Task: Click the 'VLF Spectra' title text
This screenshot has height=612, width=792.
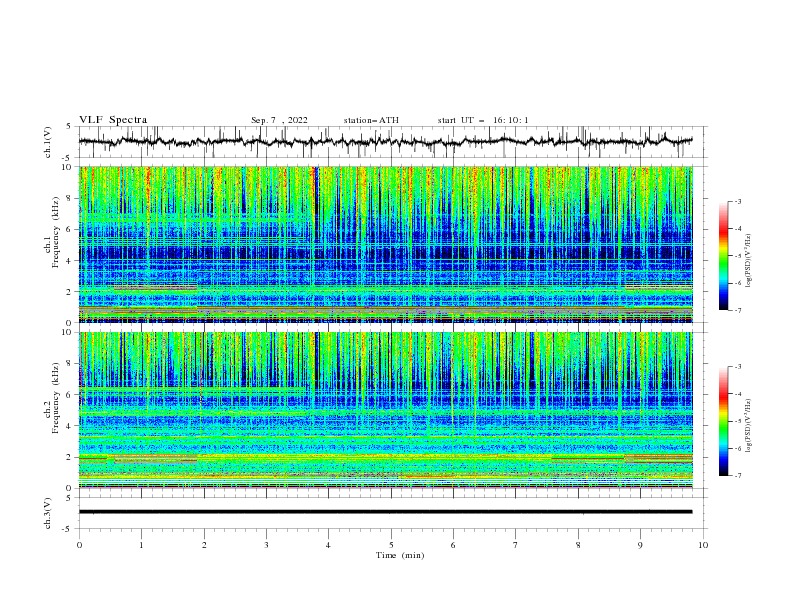Action: click(x=113, y=120)
